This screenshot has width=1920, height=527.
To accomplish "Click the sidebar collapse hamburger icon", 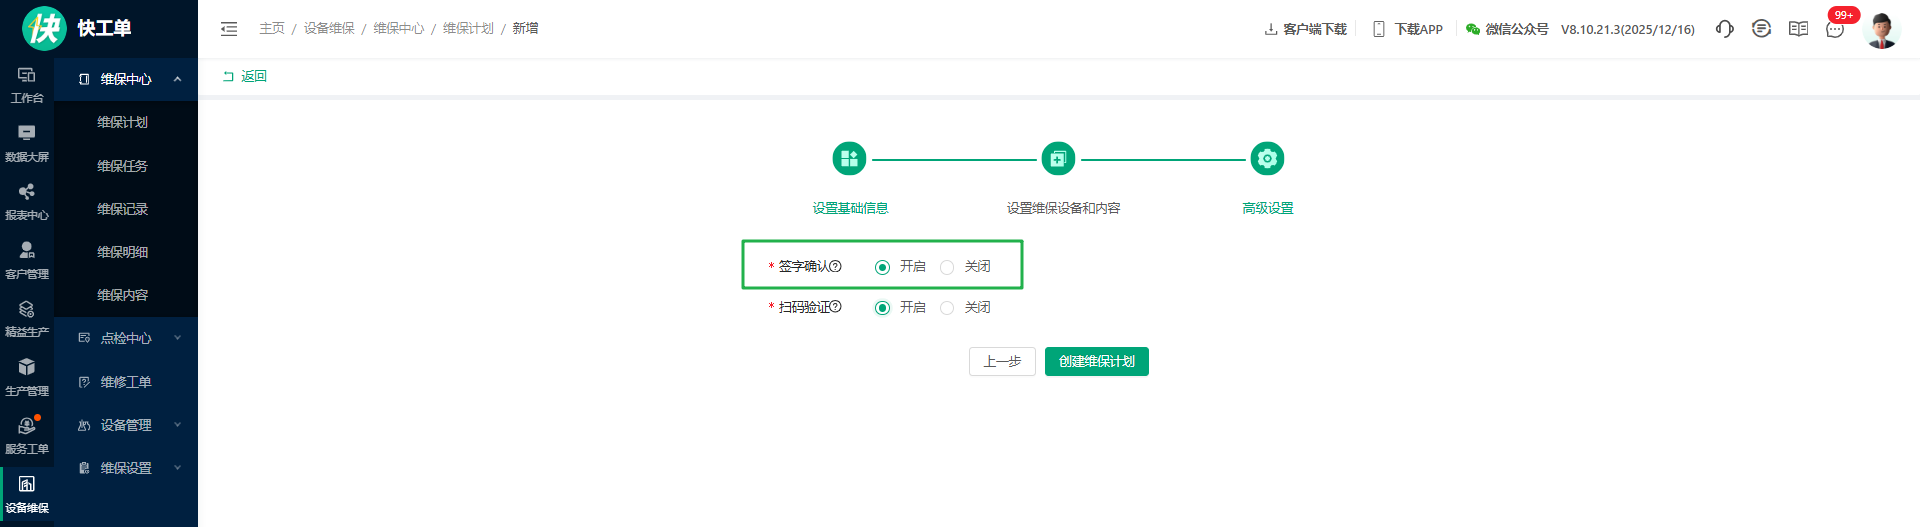I will click(x=229, y=29).
